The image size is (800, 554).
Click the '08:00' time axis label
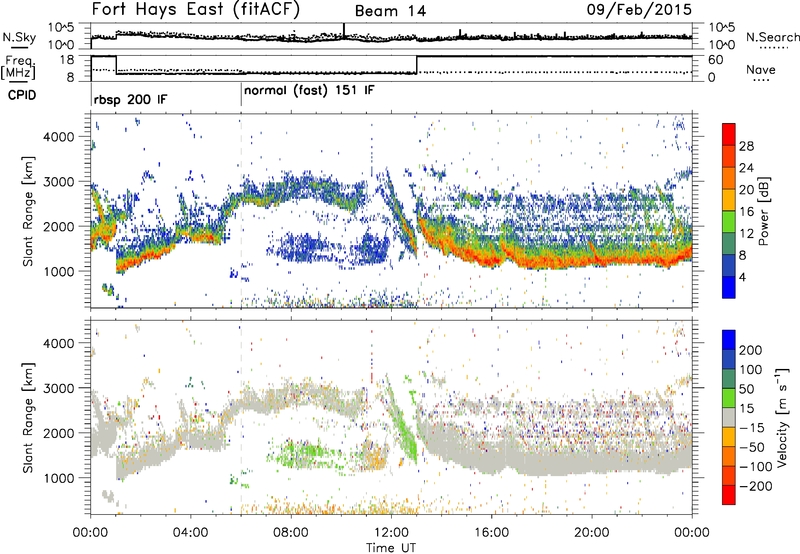pos(291,533)
